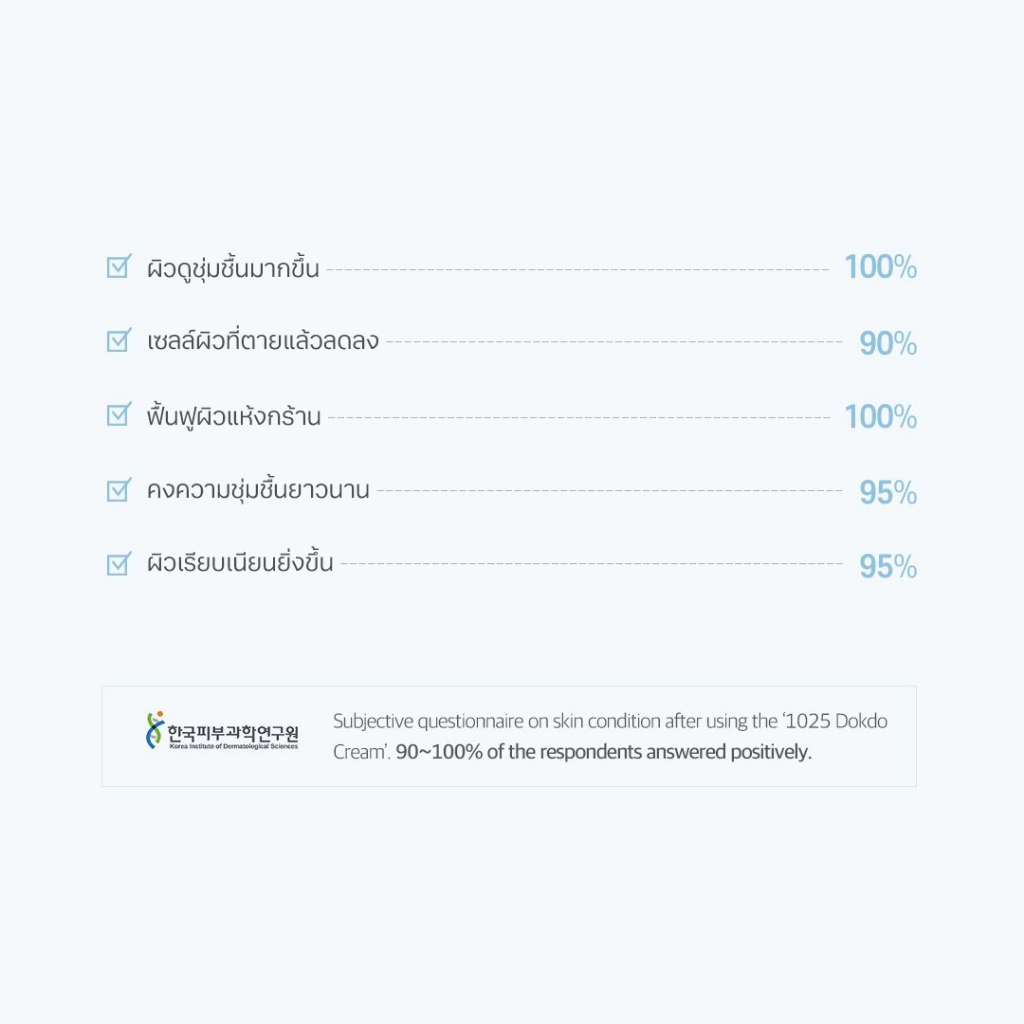
Task: Select the checkbox for ฟื้นฟูผิวแห้งกร้าน
Action: click(x=119, y=414)
